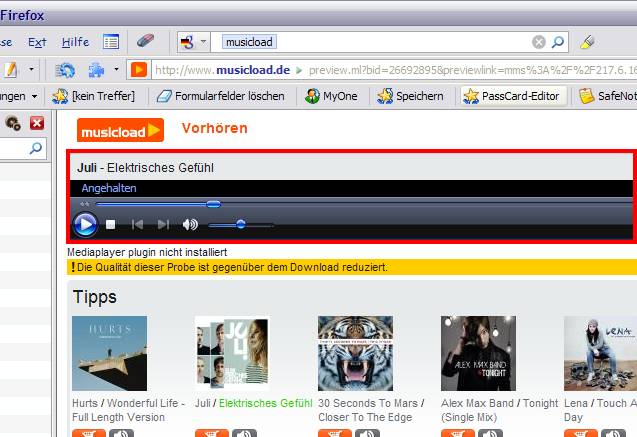Click the yellow quality warning message
Image resolution: width=637 pixels, height=437 pixels.
(352, 267)
